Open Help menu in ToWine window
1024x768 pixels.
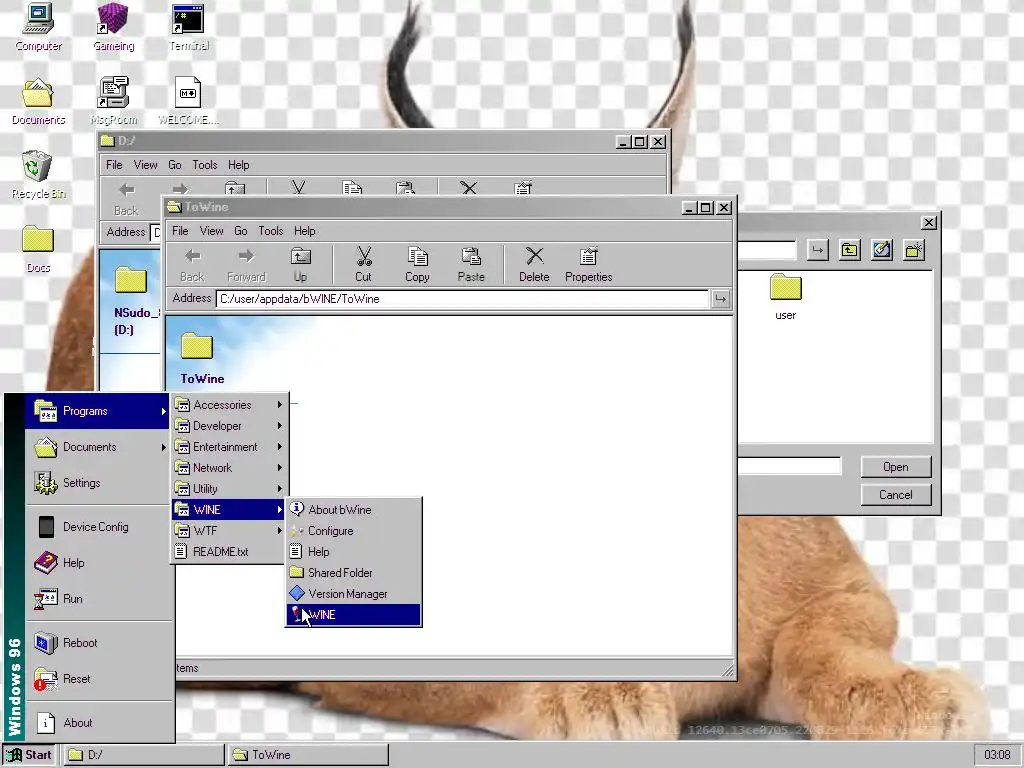(304, 231)
